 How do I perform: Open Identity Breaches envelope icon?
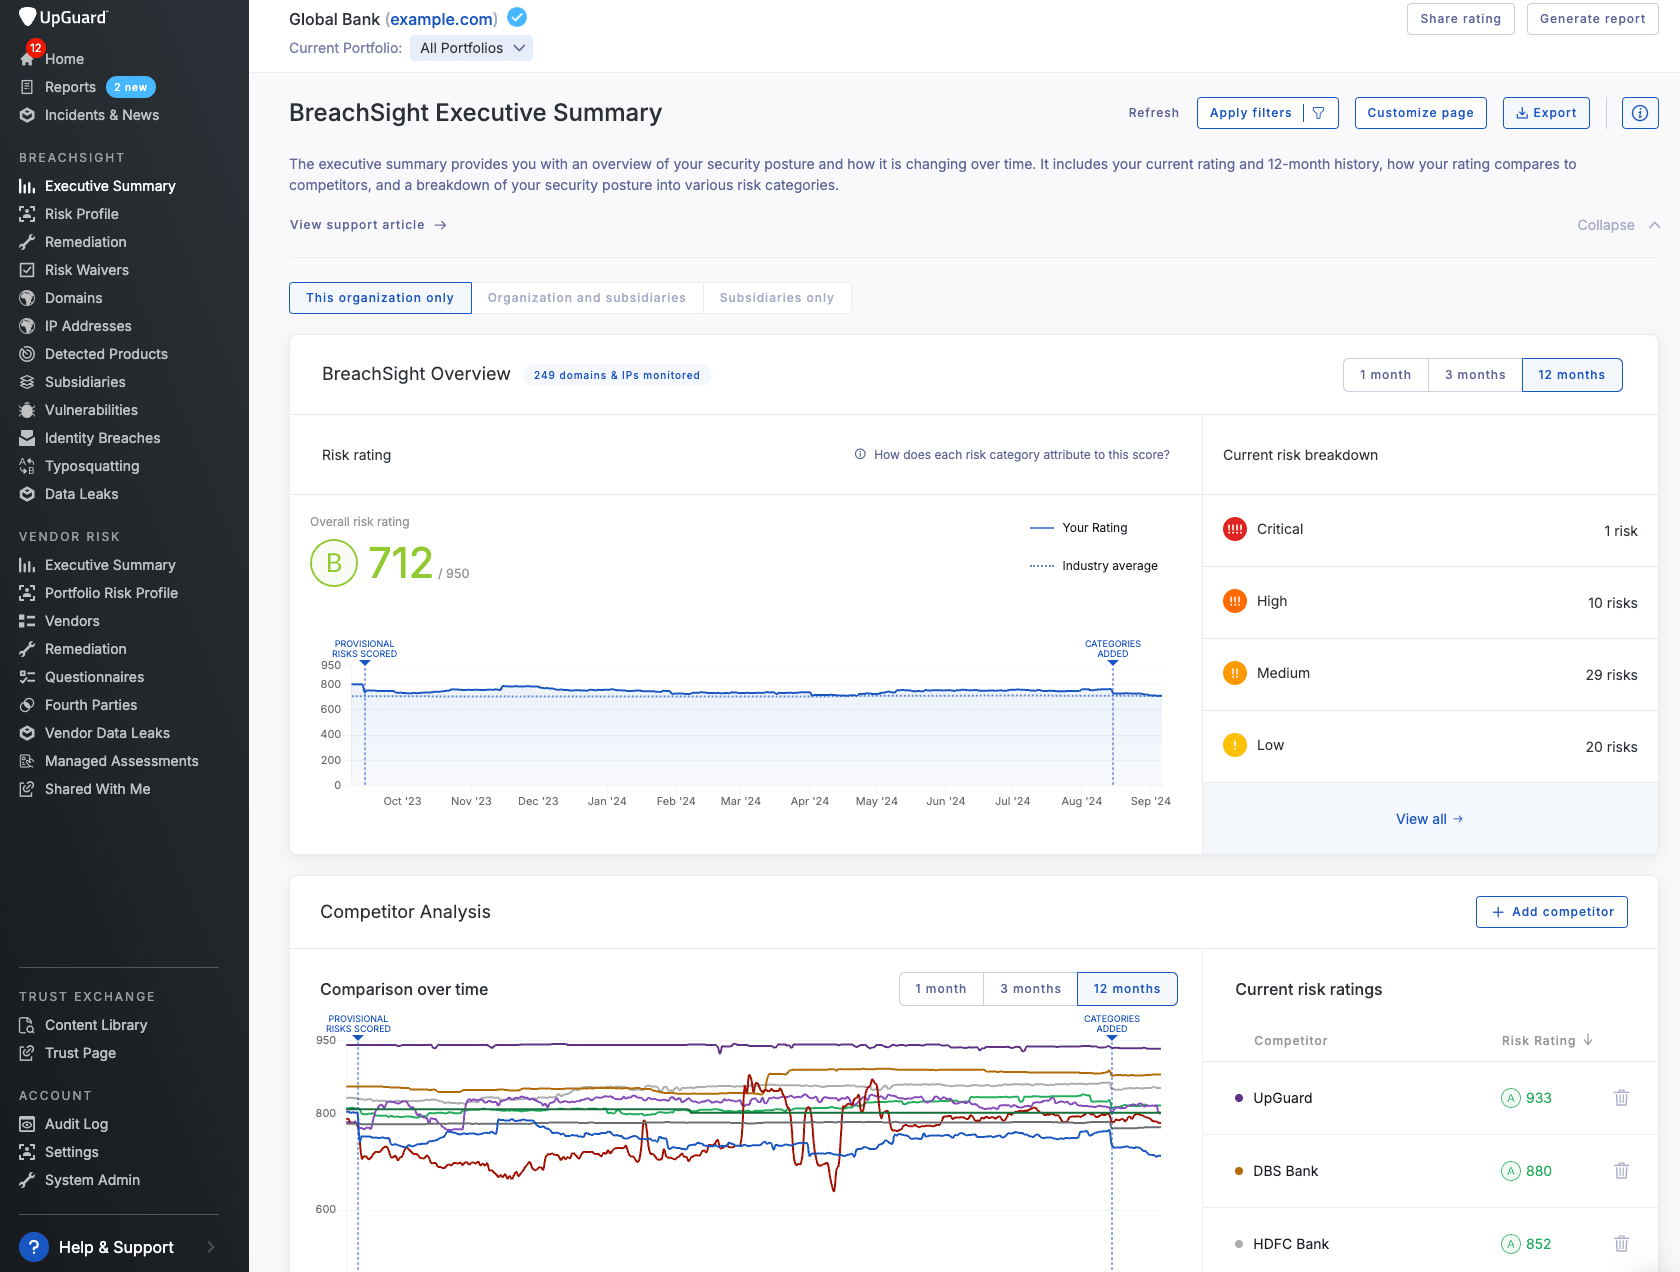coord(27,438)
